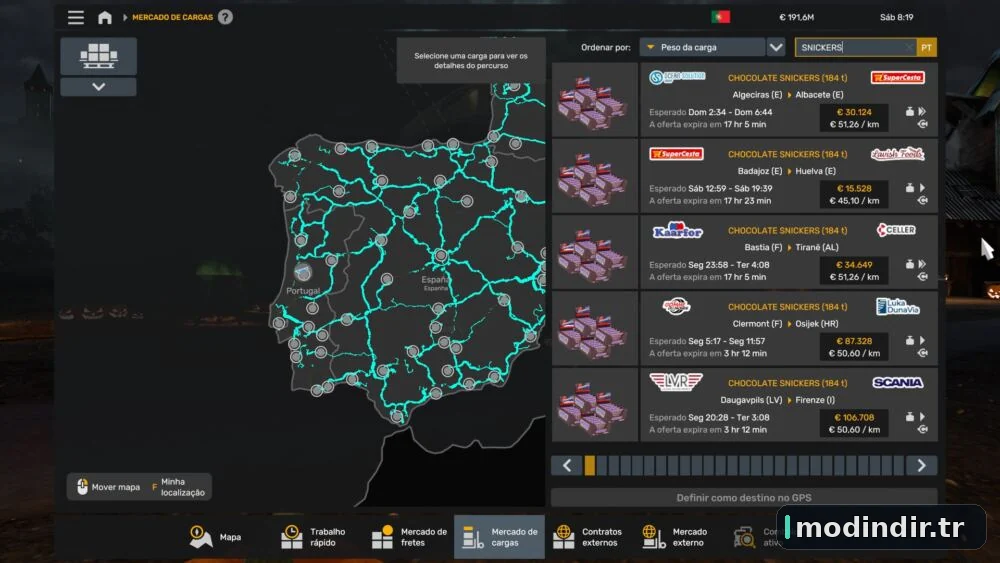Screen dimensions: 1000x563
Task: Click the Portugal flag icon
Action: (x=721, y=17)
